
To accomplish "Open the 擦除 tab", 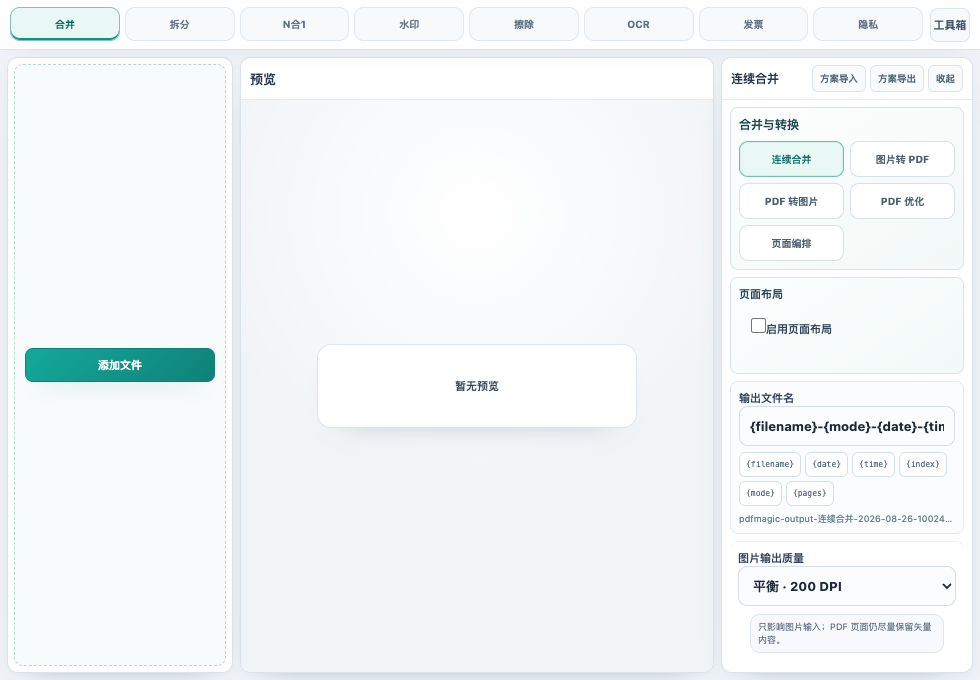I will tap(524, 24).
